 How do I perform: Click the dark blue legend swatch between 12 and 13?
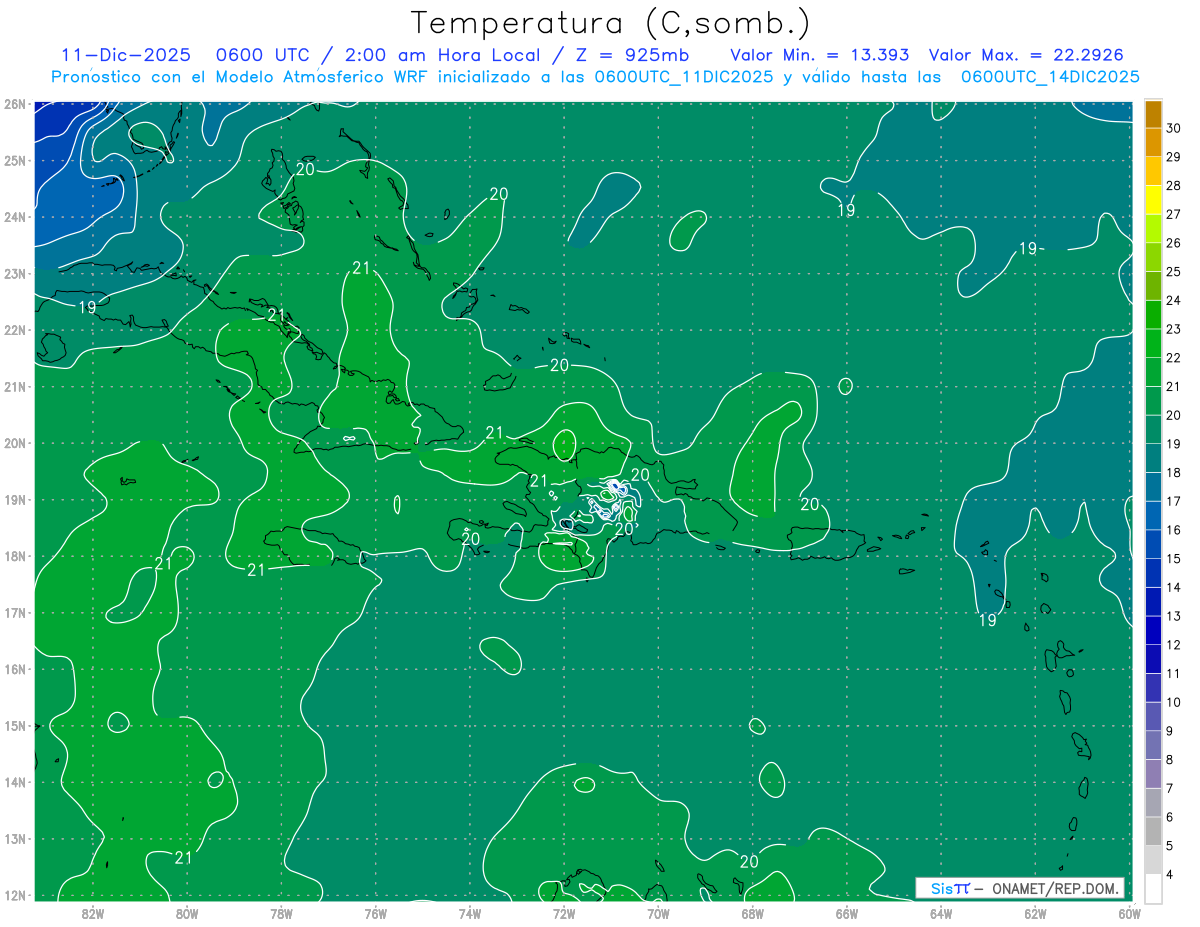pos(1153,630)
